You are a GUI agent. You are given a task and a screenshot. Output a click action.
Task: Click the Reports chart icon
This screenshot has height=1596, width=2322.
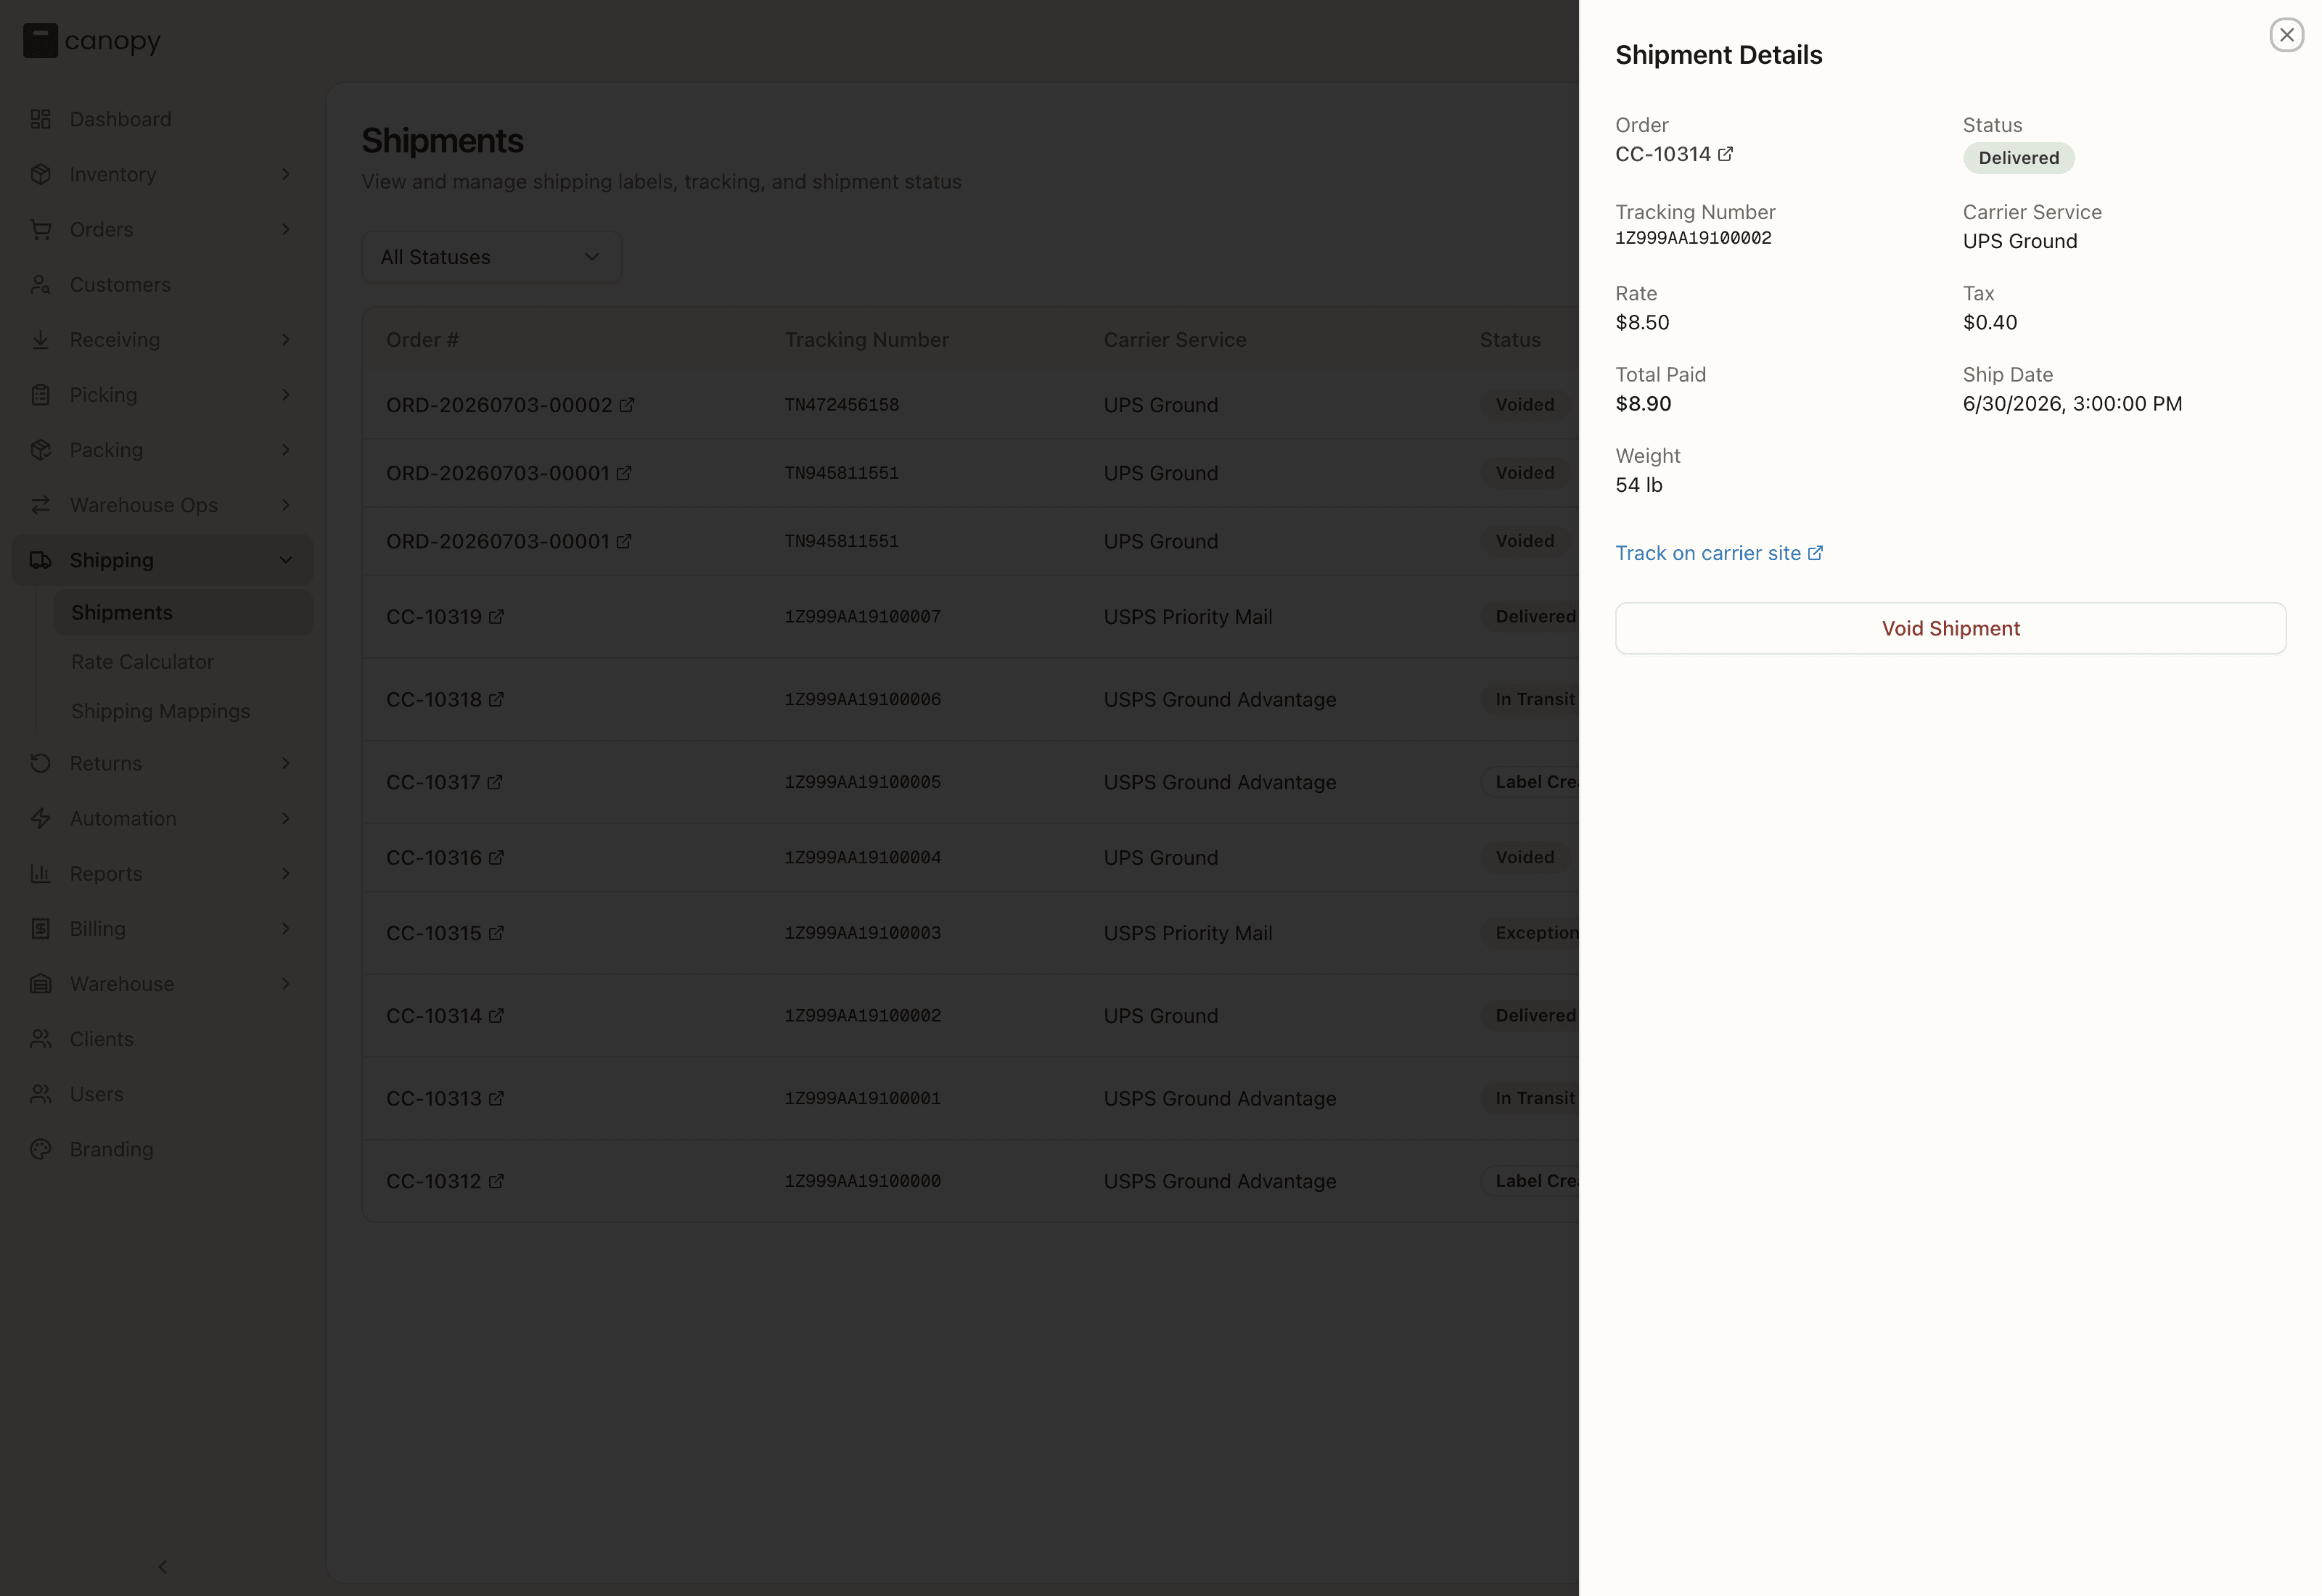(40, 873)
